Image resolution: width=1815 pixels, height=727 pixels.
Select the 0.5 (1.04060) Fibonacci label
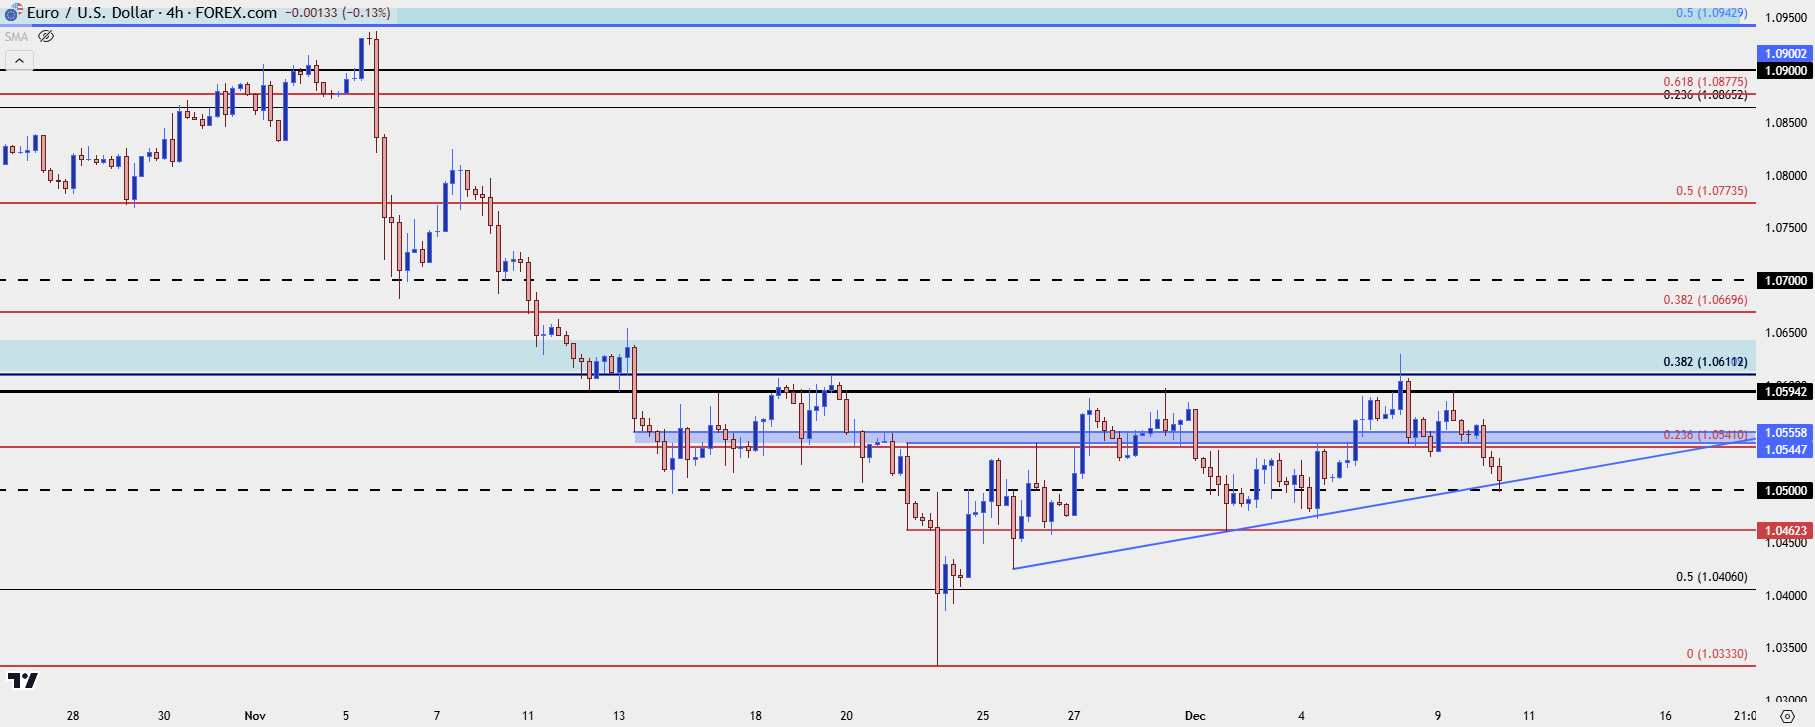pyautogui.click(x=1711, y=577)
